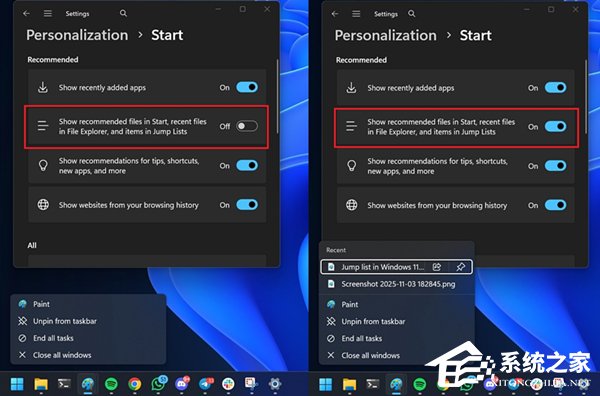This screenshot has height=396, width=600.
Task: Click 'Recent' header in the jump list
Action: (336, 250)
